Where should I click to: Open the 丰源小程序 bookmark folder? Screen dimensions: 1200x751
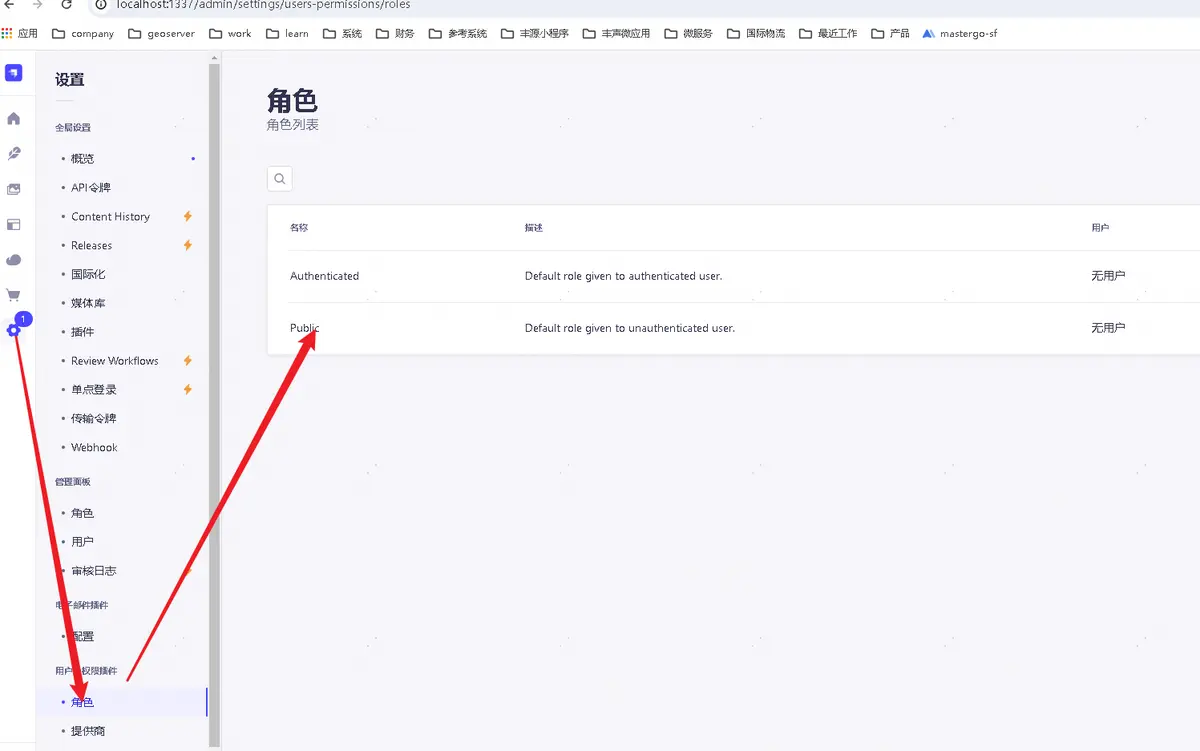tap(535, 33)
